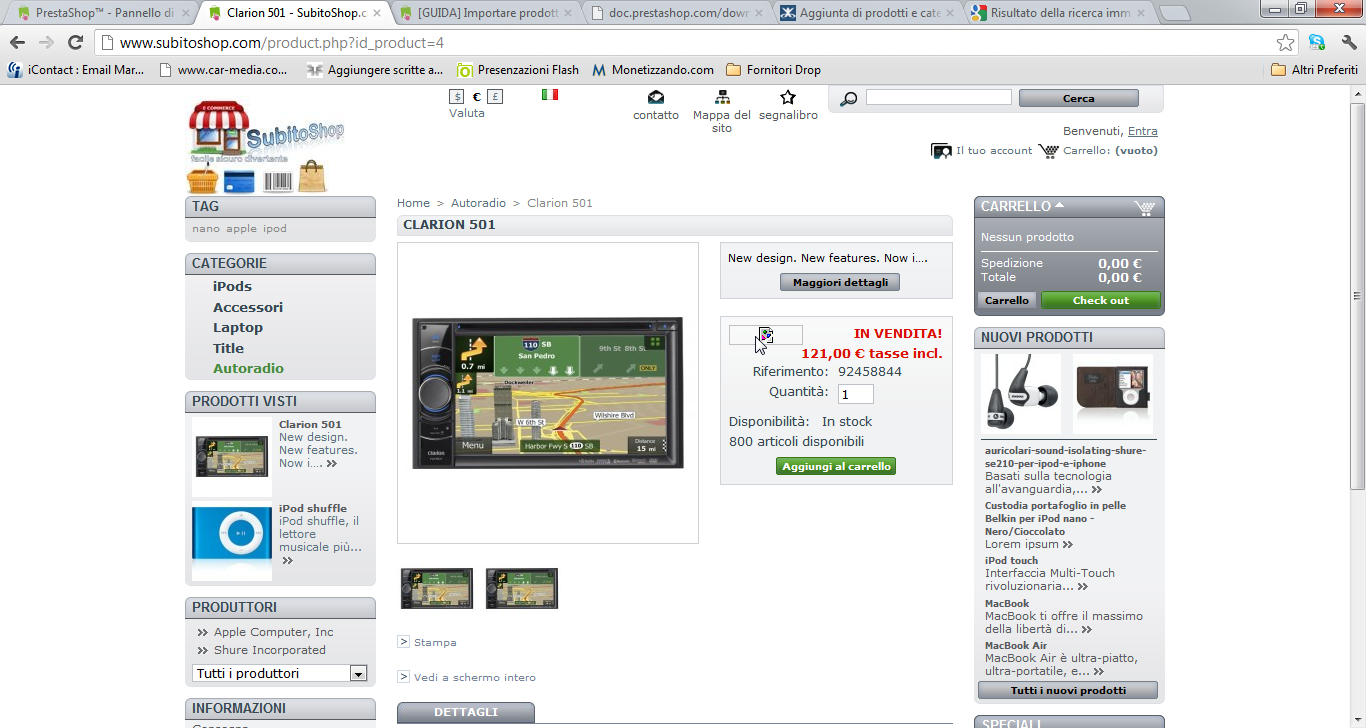The height and width of the screenshot is (728, 1366).
Task: Open the iPods category
Action: tap(232, 286)
